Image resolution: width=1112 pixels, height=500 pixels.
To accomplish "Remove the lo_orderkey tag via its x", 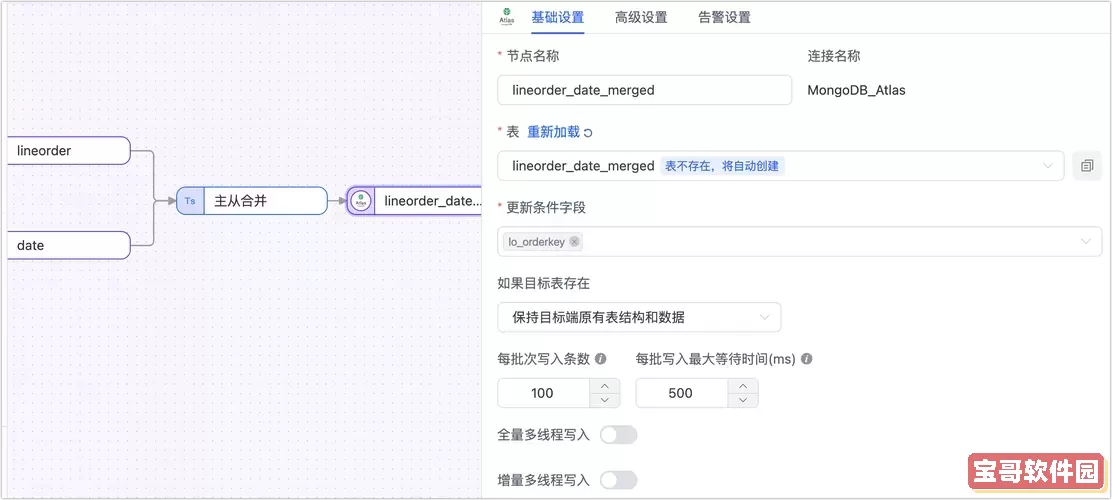I will coord(574,242).
